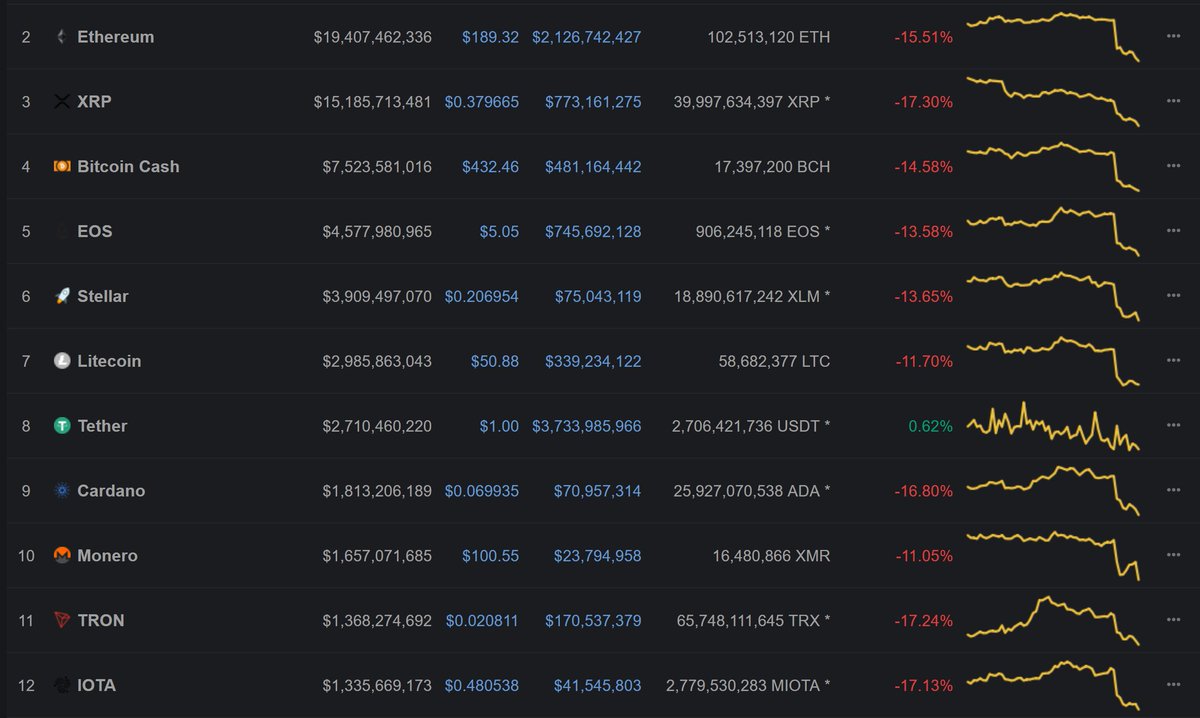Open the Tether coin page link
This screenshot has width=1200, height=718.
(x=102, y=426)
